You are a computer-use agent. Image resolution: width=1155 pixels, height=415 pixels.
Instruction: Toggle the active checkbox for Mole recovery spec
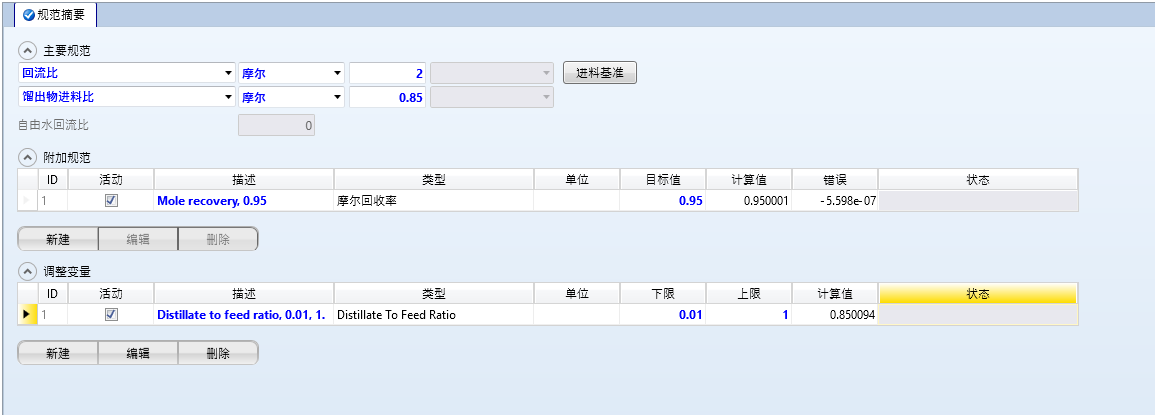coord(111,201)
